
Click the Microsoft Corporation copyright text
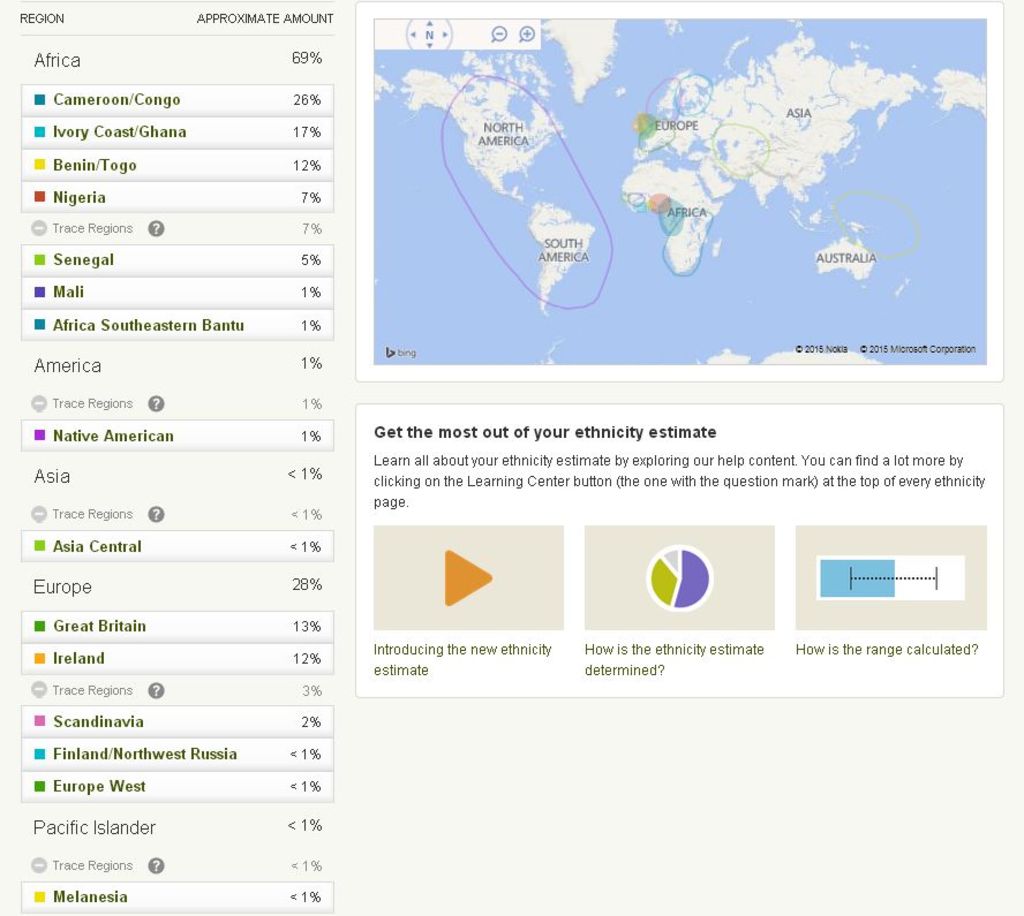(x=918, y=349)
